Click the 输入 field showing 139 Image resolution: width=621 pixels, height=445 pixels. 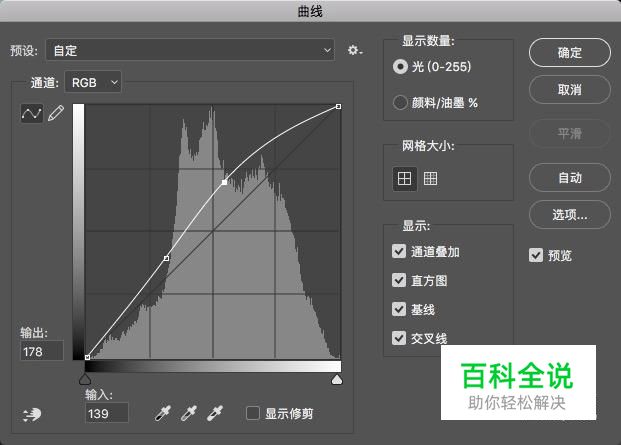[x=107, y=413]
